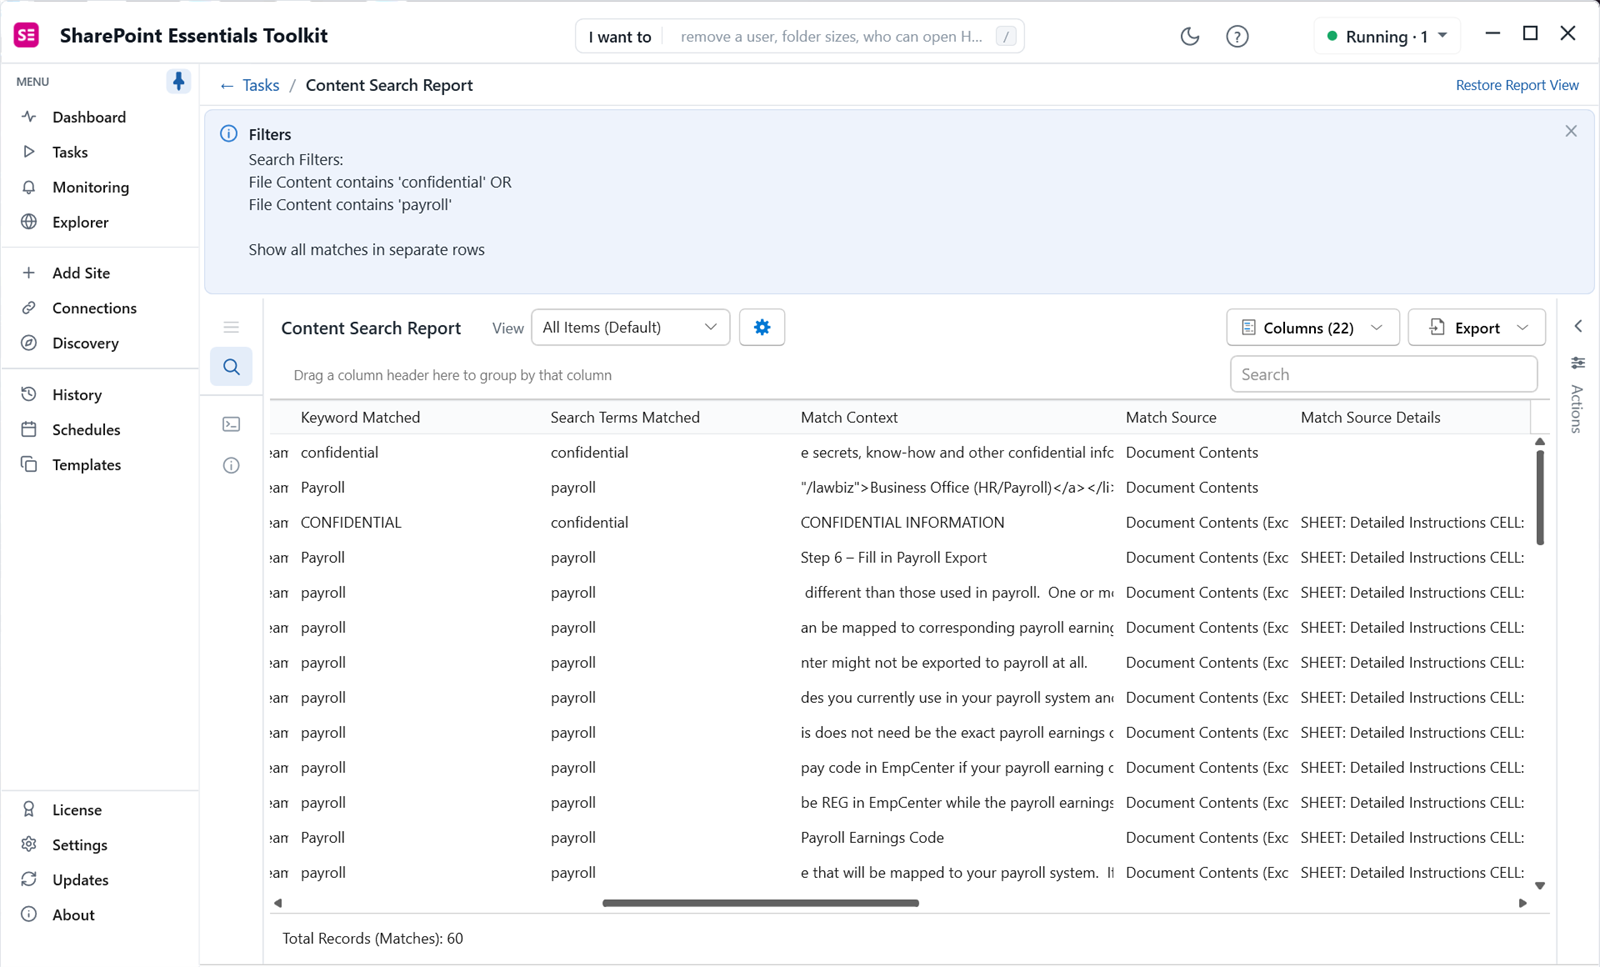Select the search magnifier side icon
This screenshot has width=1600, height=967.
click(231, 367)
